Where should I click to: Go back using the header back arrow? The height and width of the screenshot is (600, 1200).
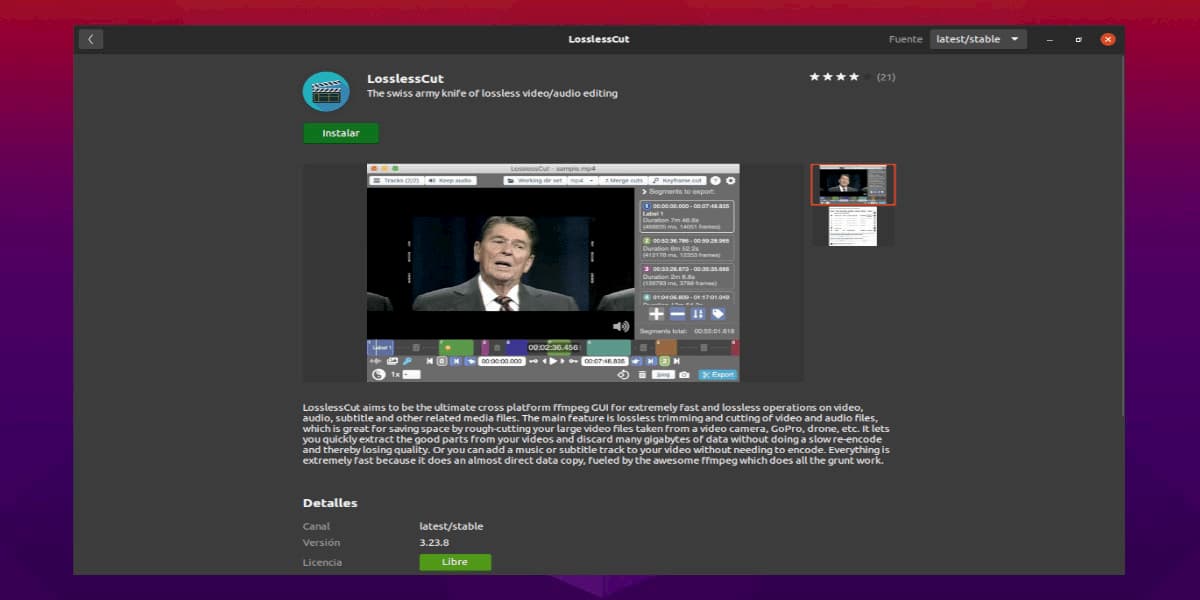91,40
